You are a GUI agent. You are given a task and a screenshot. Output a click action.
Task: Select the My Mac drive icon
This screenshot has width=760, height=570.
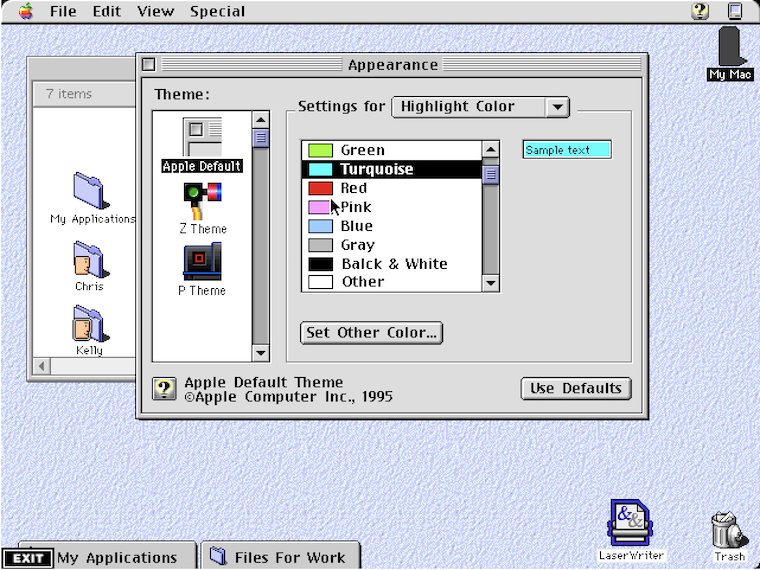point(730,47)
